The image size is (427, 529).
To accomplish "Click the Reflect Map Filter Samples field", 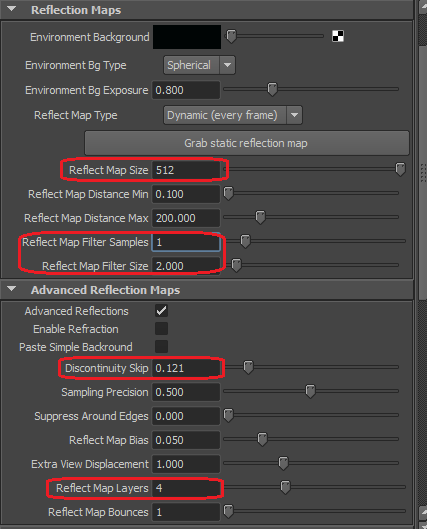I will tap(186, 242).
